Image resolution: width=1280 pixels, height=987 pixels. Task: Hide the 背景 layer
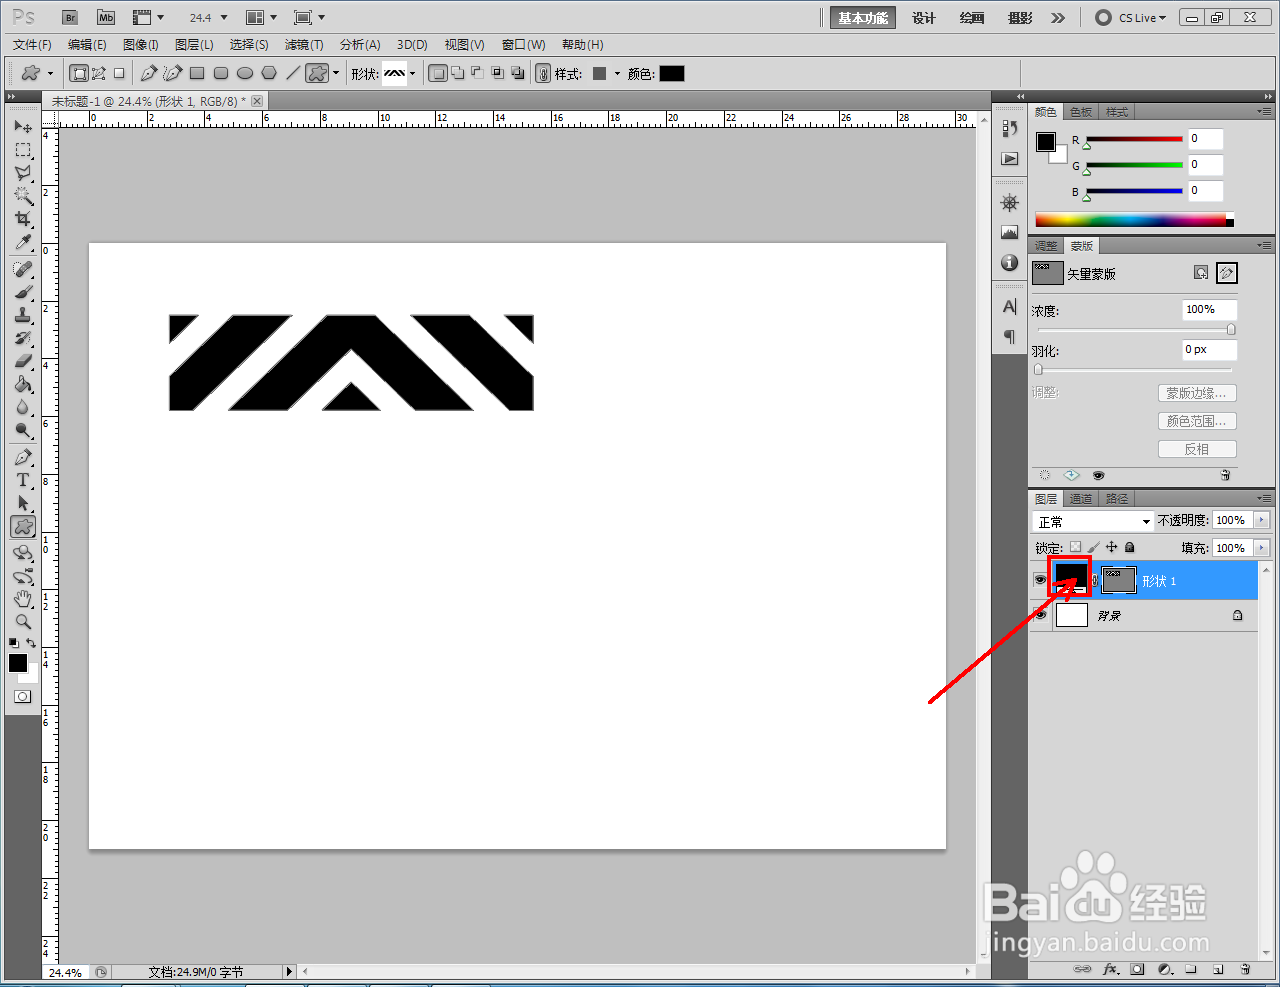pos(1040,615)
